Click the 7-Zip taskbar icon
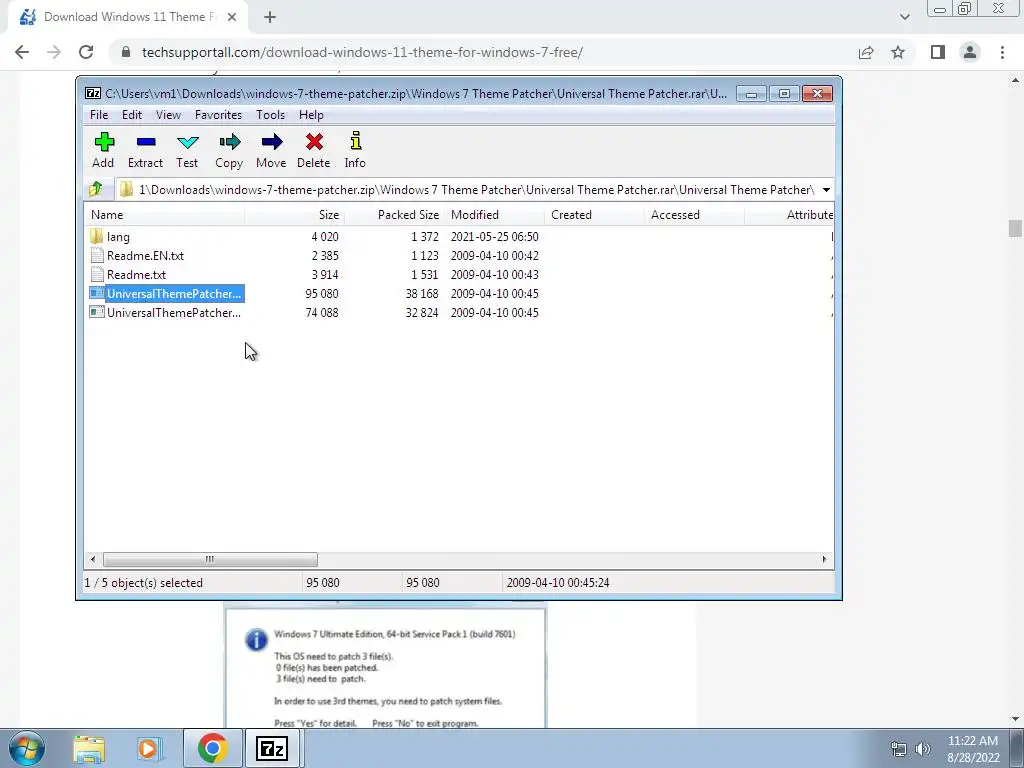The width and height of the screenshot is (1024, 768). click(272, 748)
